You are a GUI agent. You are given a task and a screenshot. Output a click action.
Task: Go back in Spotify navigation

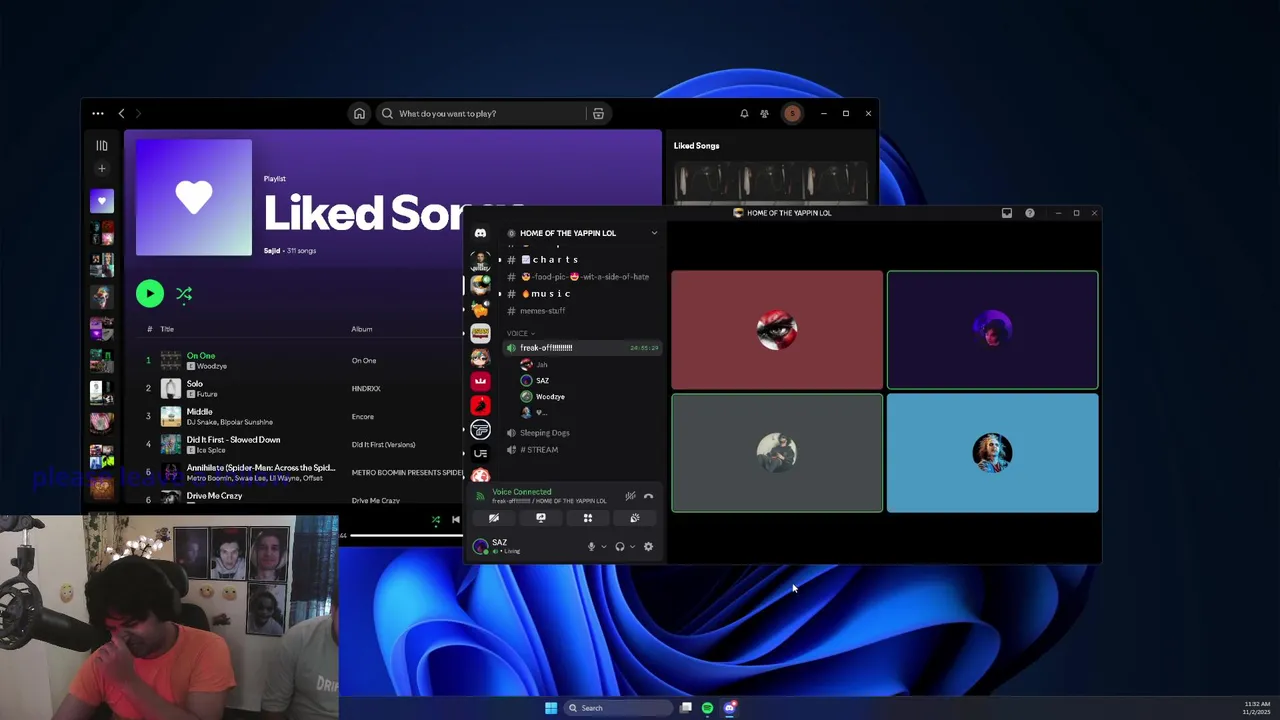(122, 113)
